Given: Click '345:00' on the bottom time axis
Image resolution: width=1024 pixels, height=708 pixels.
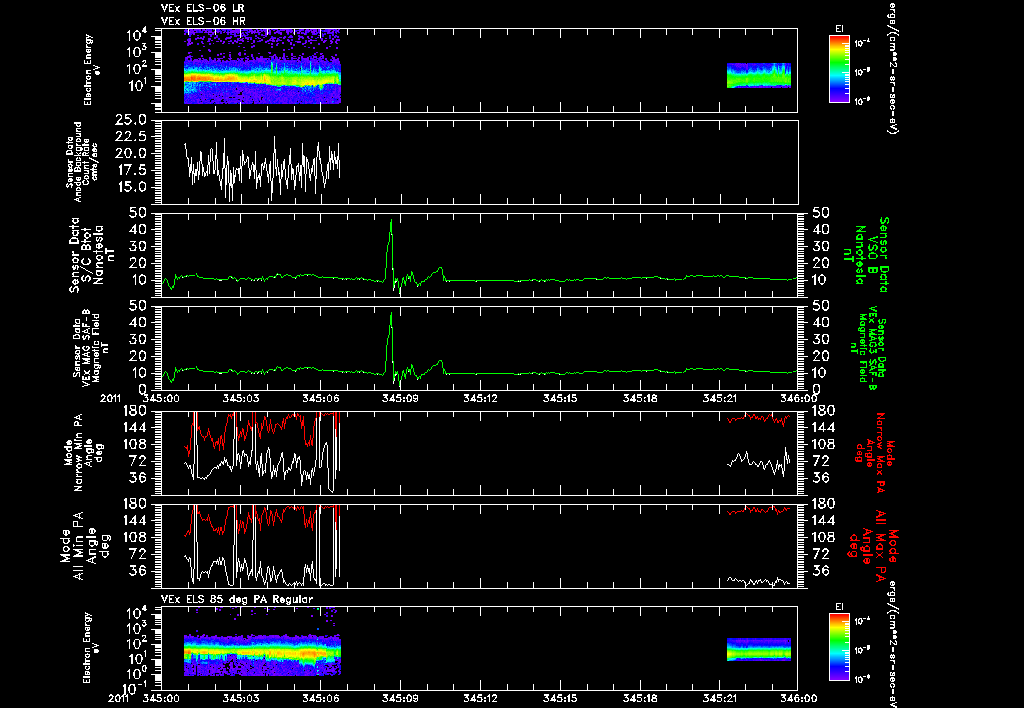Looking at the screenshot, I should pos(161,698).
